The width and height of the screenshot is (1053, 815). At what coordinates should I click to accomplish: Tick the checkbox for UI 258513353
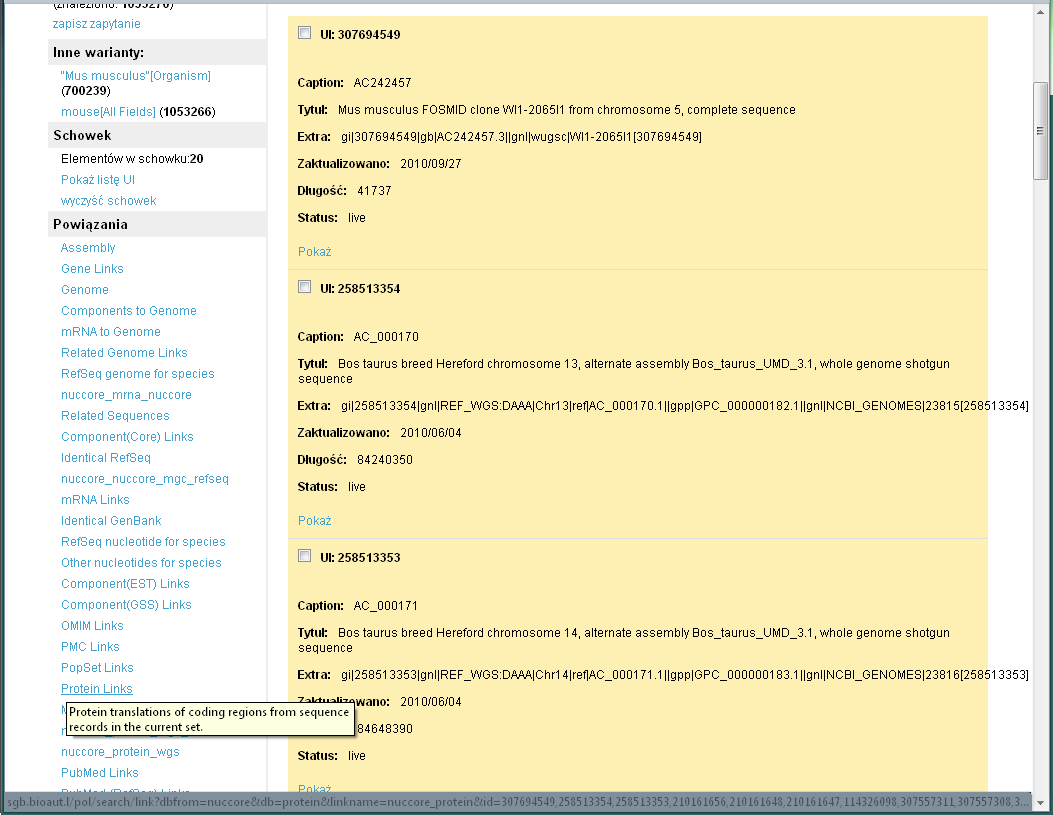(304, 556)
